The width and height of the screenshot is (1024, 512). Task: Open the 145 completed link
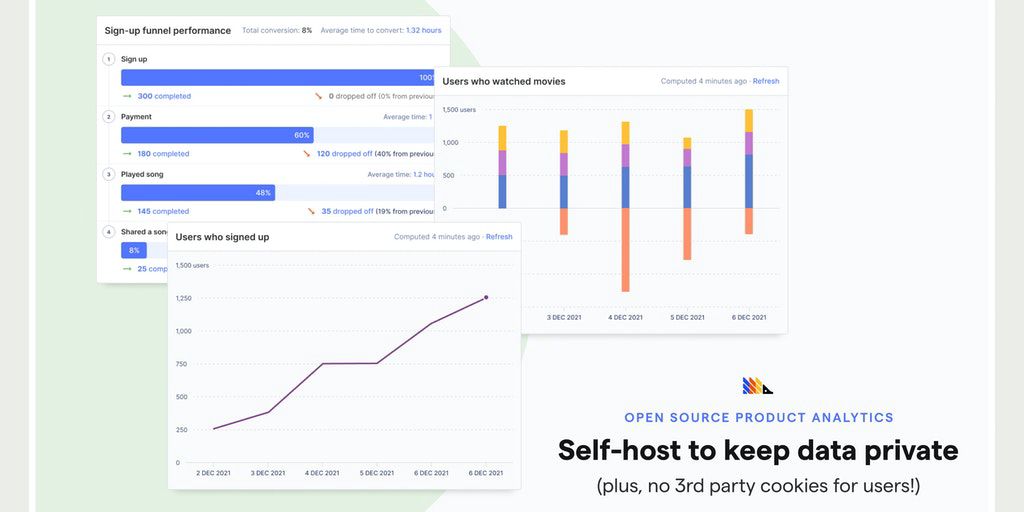click(163, 212)
